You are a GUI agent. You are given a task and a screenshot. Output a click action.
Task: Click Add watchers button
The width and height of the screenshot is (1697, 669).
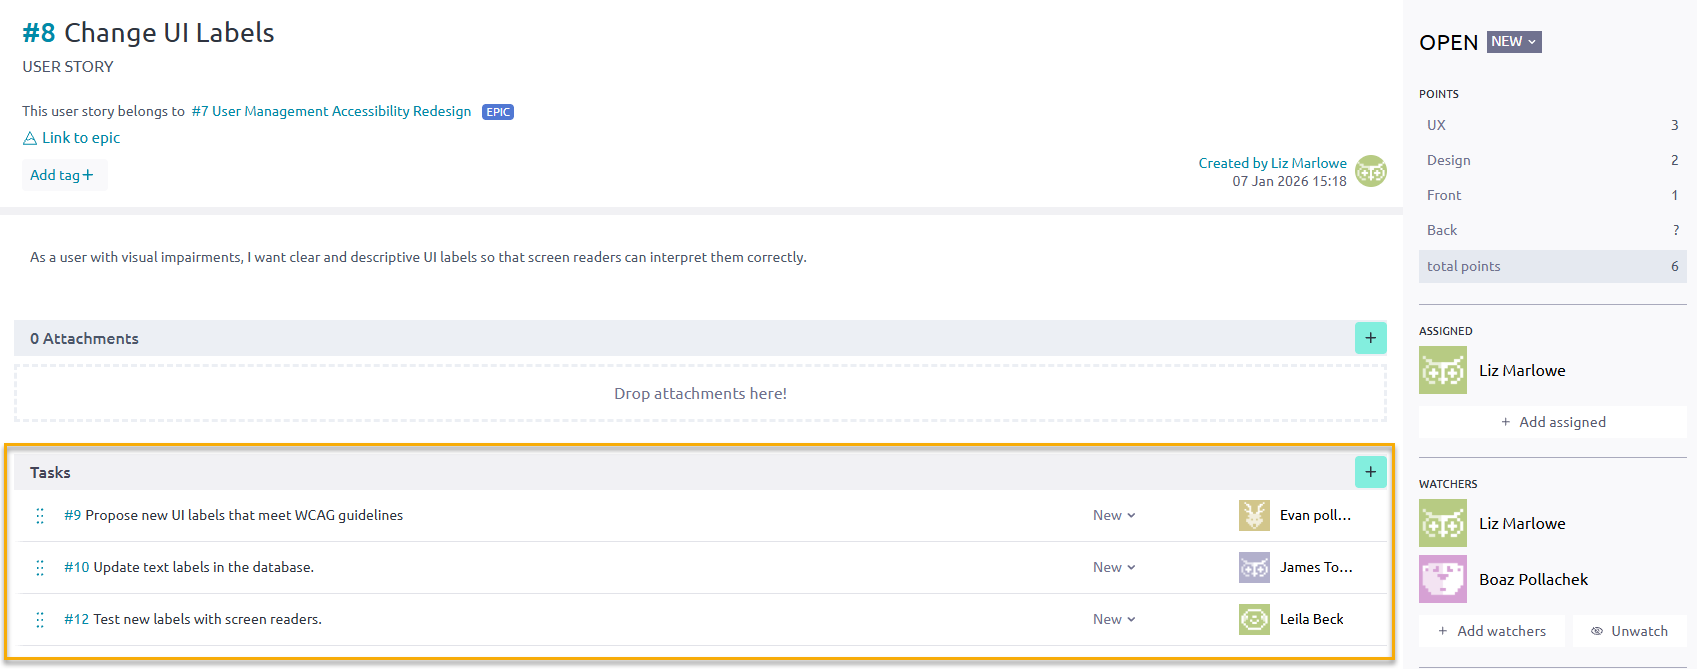coord(1492,631)
